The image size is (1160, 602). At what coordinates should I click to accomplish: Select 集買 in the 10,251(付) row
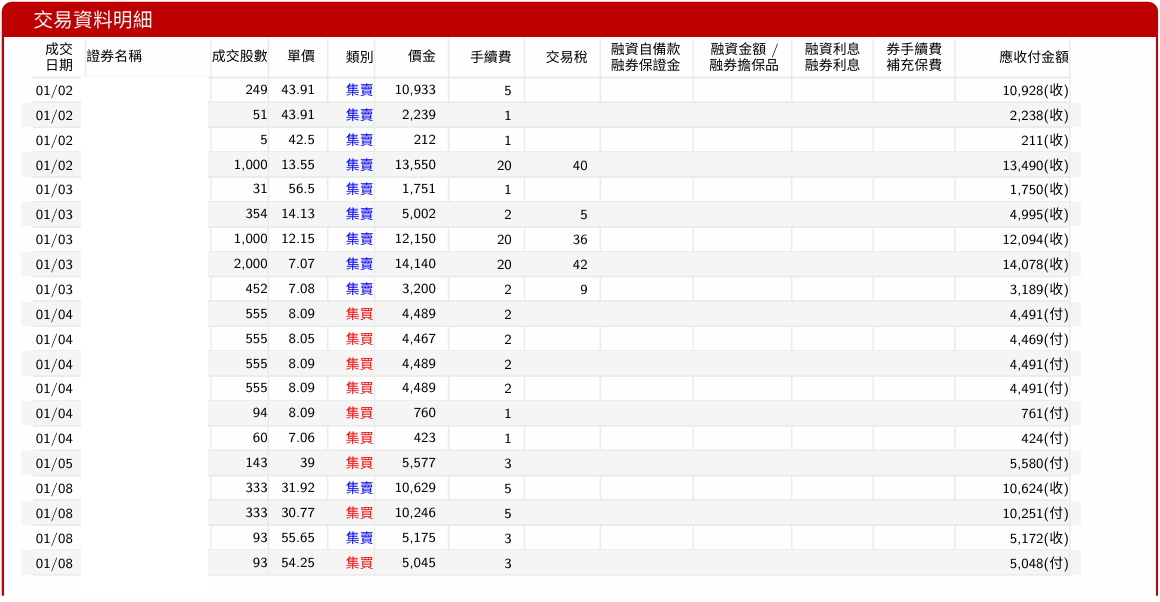click(359, 513)
